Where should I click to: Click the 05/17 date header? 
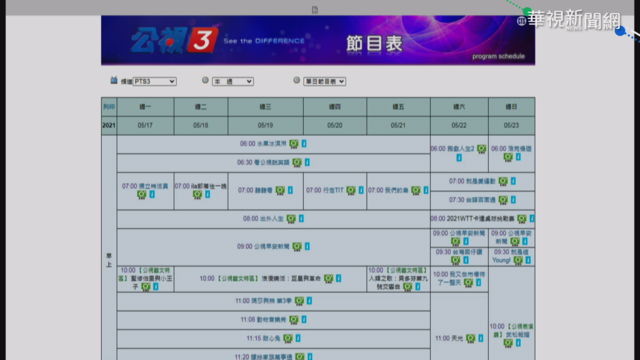(x=145, y=125)
